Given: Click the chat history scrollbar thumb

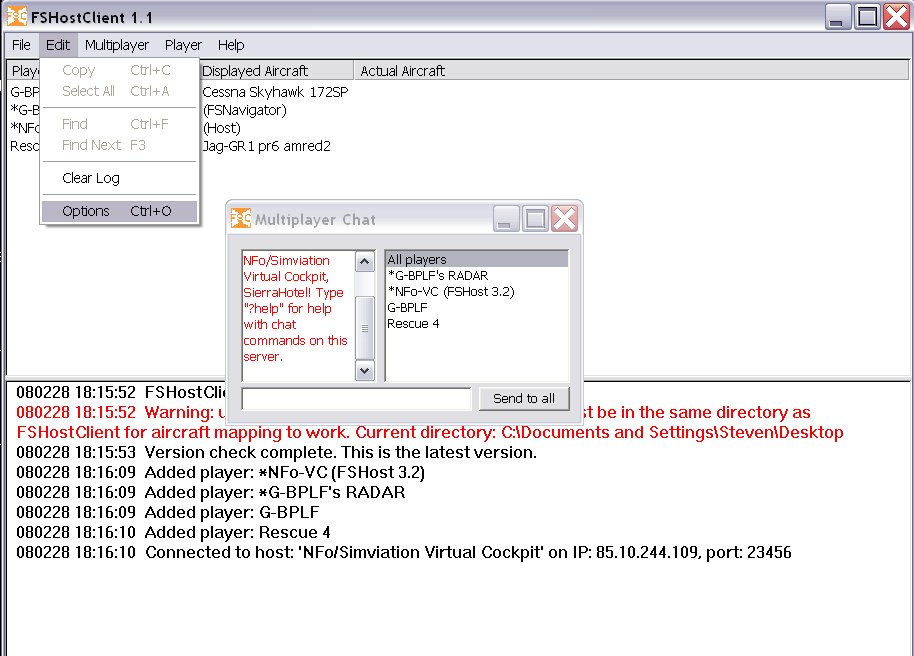Looking at the screenshot, I should point(365,326).
